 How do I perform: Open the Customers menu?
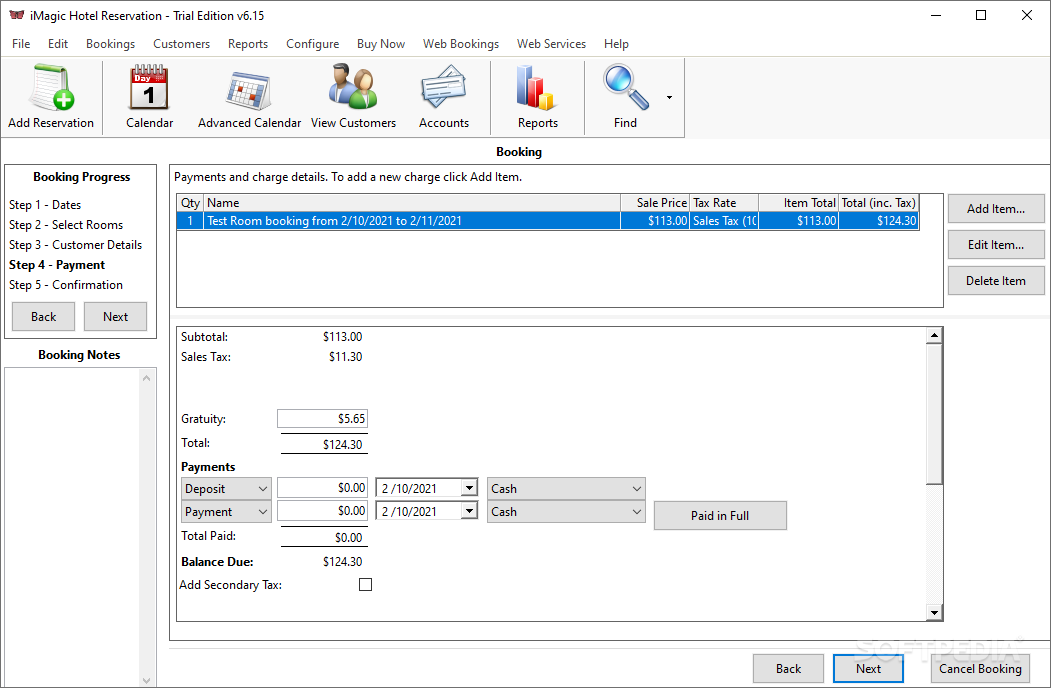tap(181, 44)
